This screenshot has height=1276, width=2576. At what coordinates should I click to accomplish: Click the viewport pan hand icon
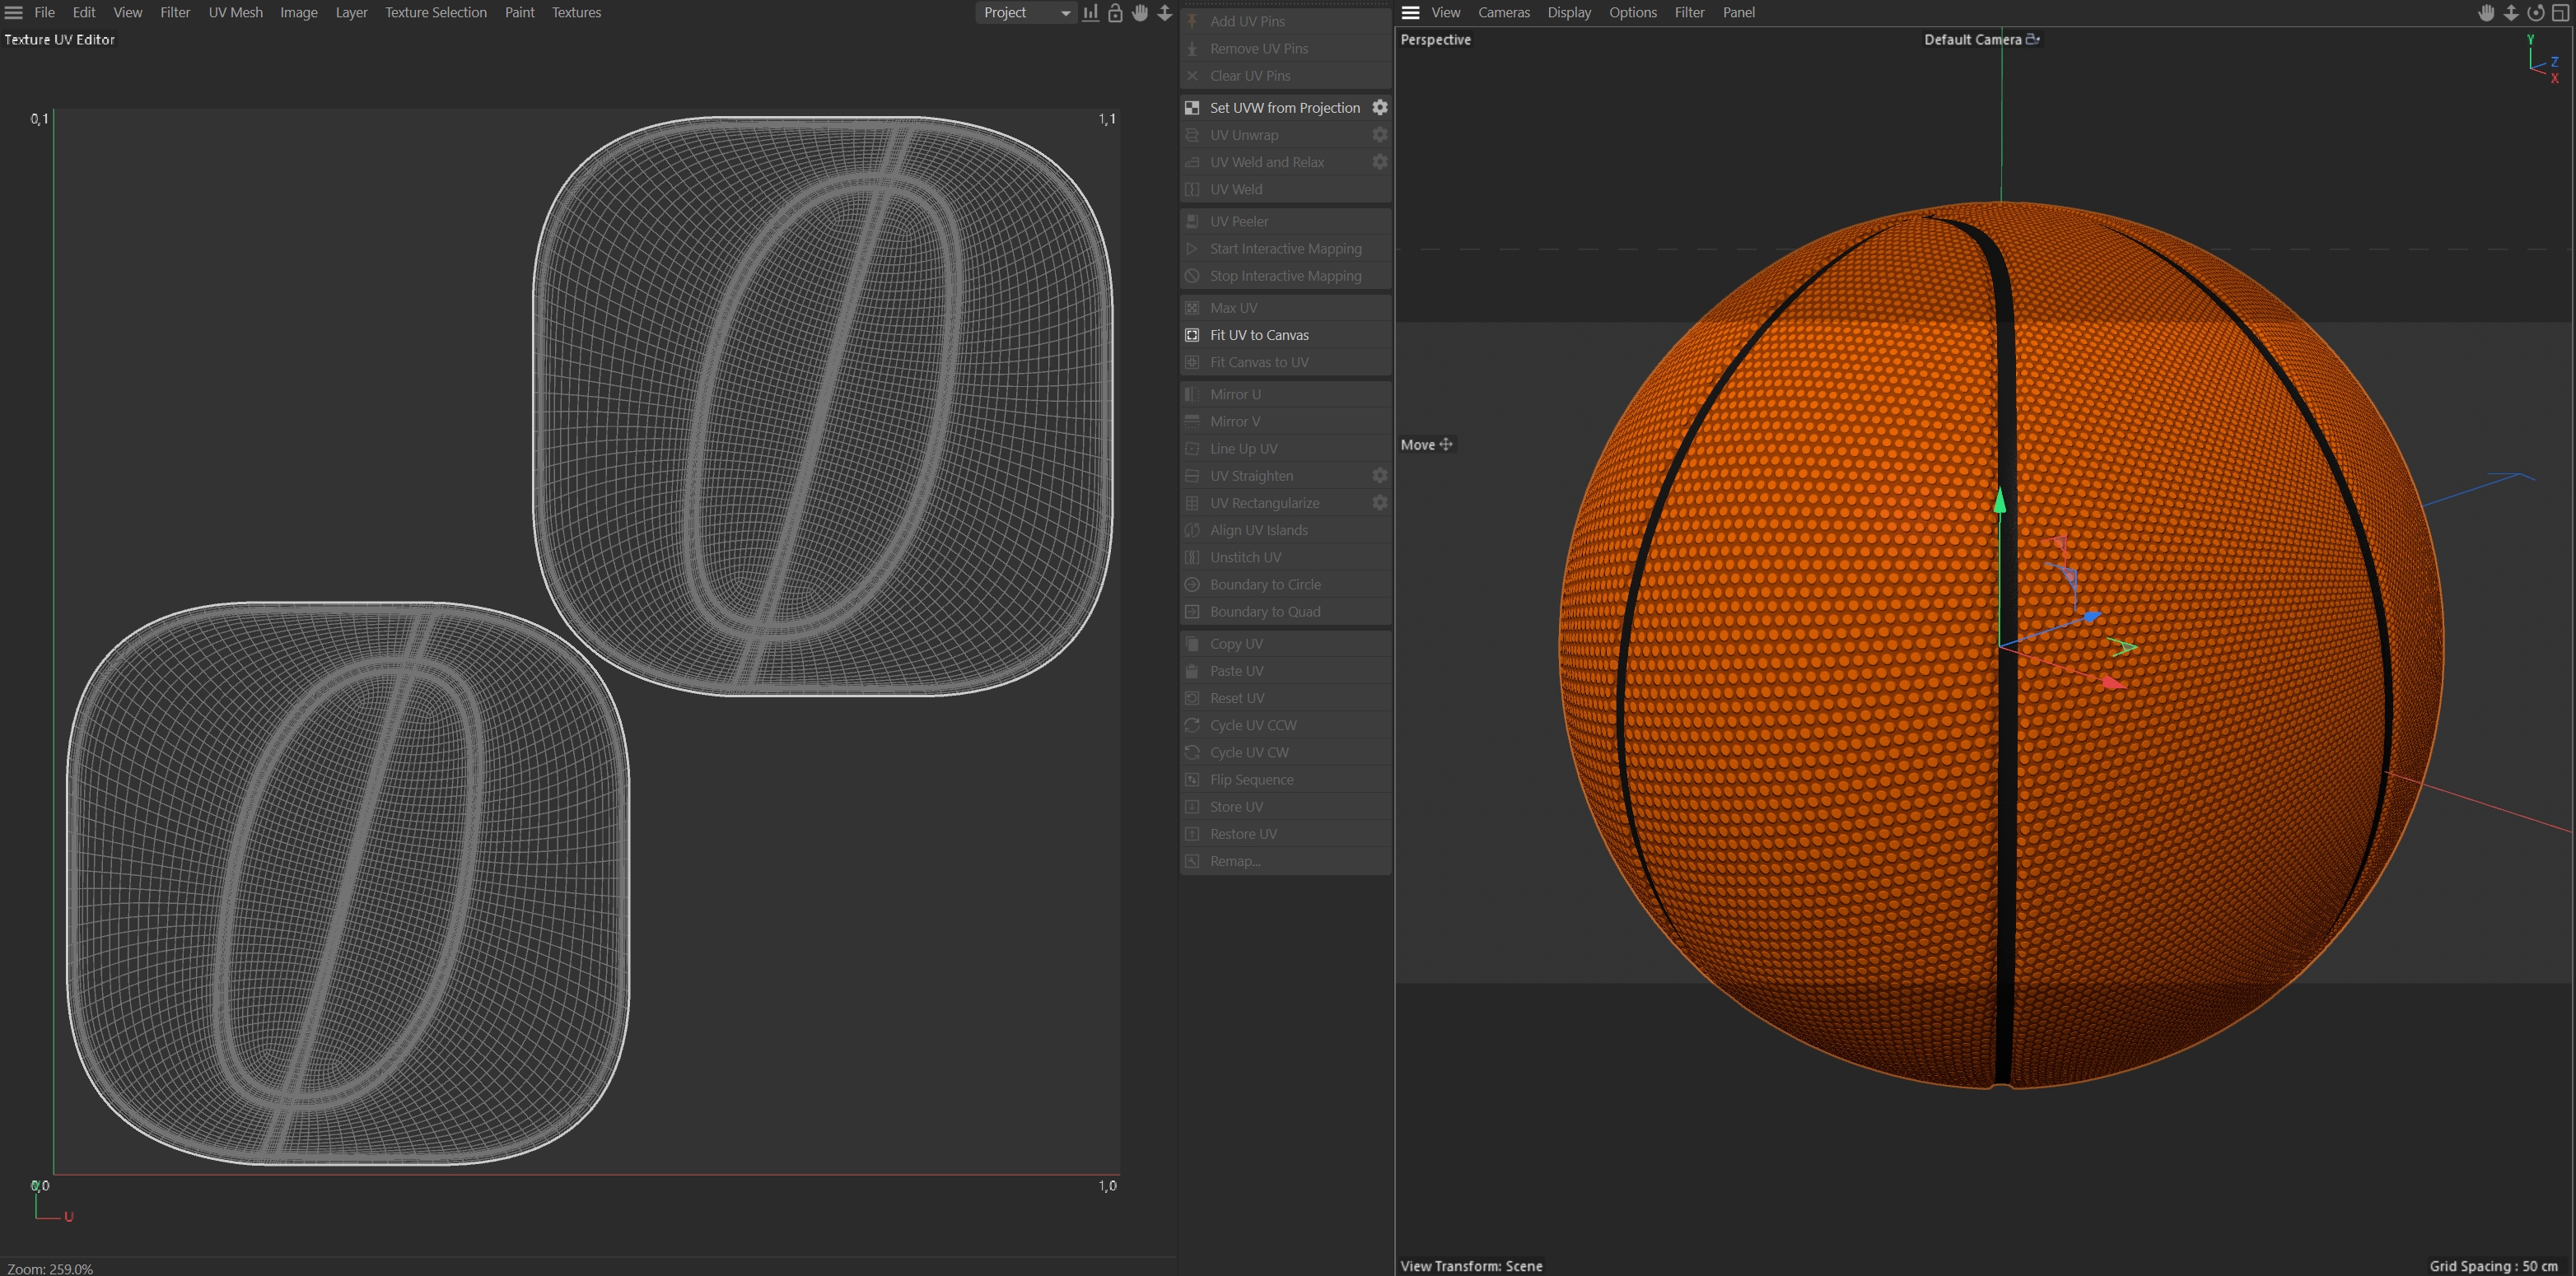pos(2486,13)
